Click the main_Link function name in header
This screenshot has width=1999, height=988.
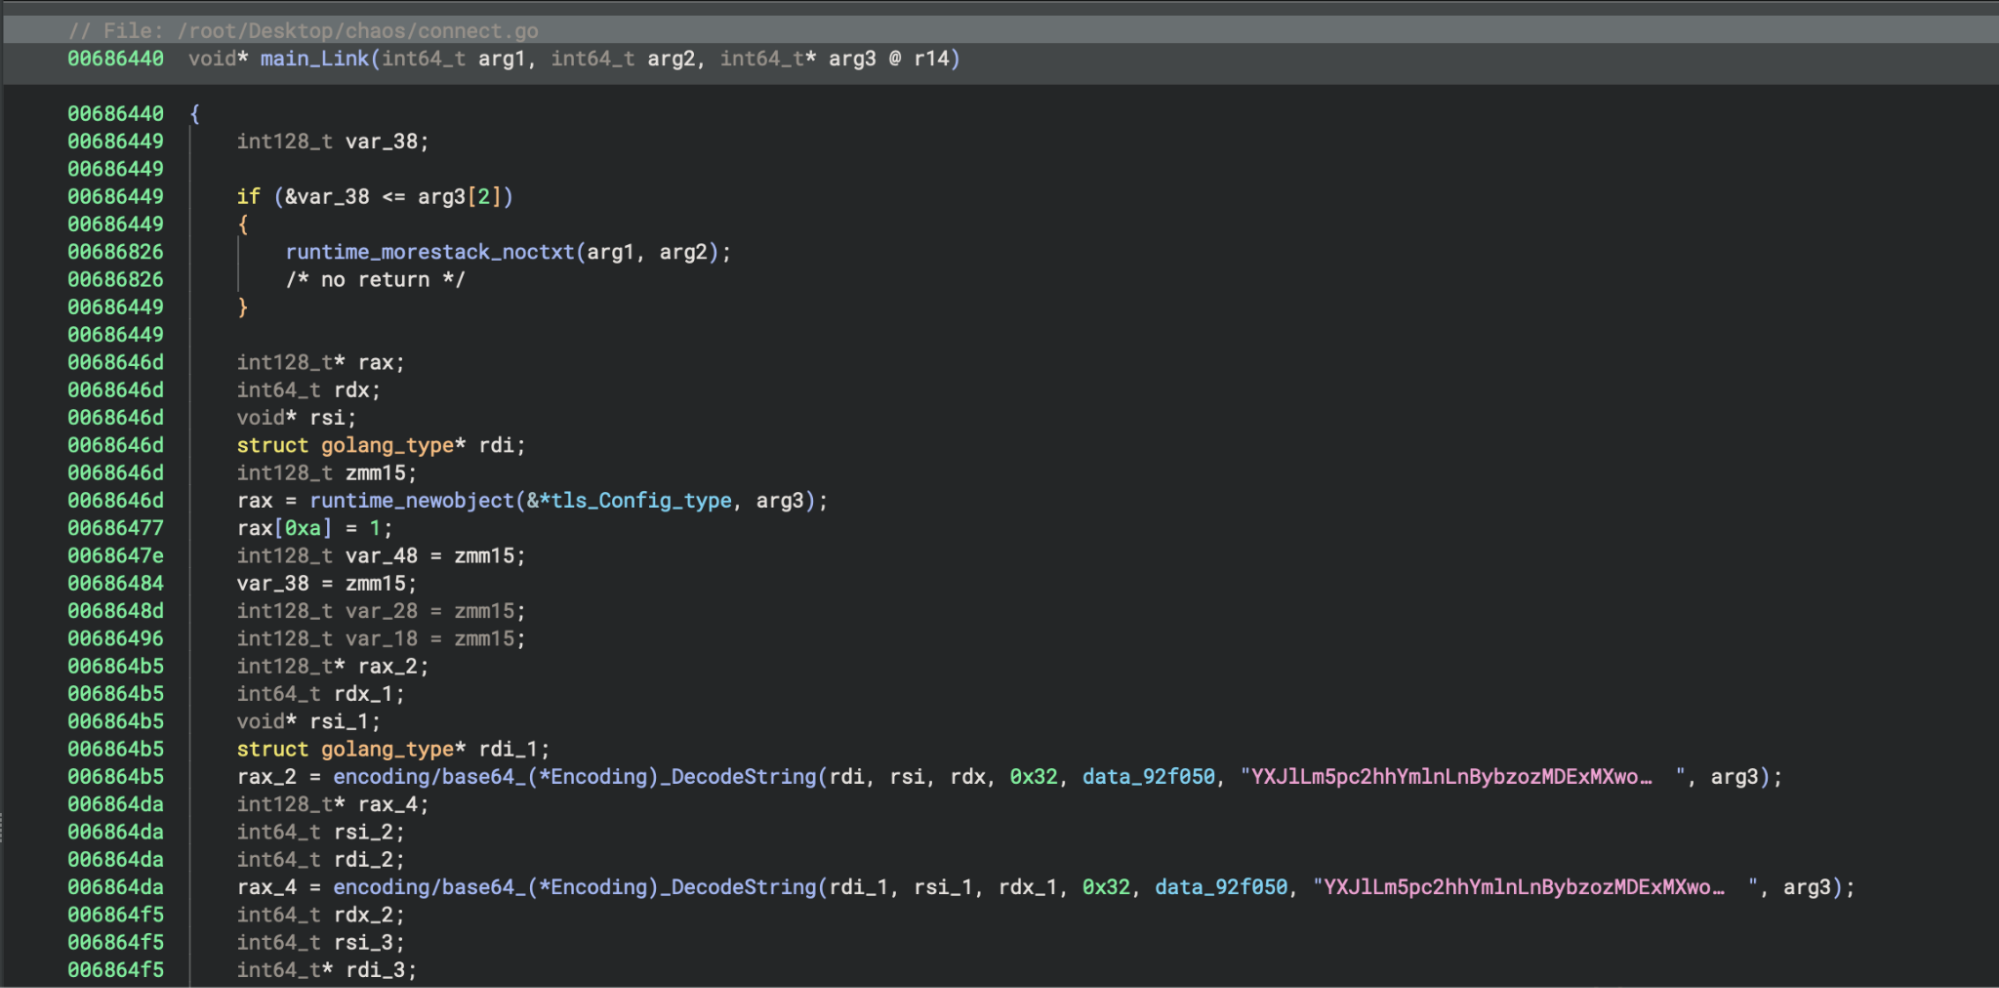point(314,59)
